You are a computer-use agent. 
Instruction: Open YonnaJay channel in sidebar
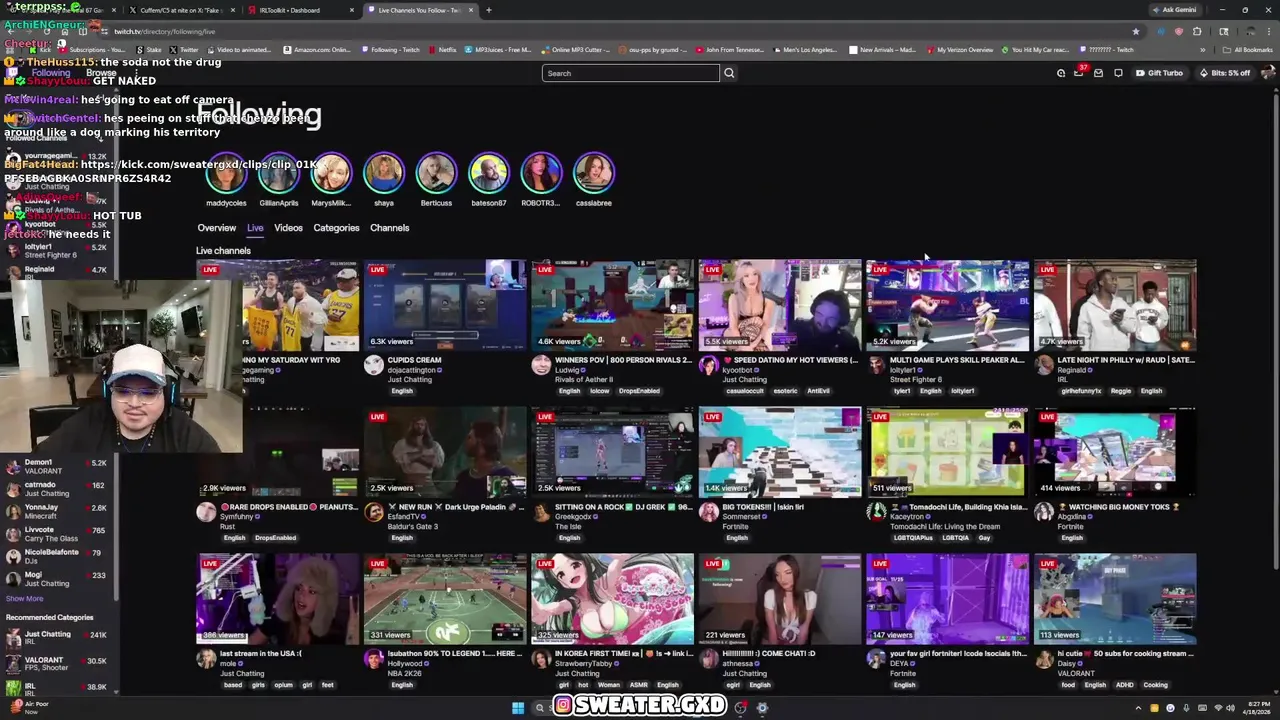(x=57, y=512)
